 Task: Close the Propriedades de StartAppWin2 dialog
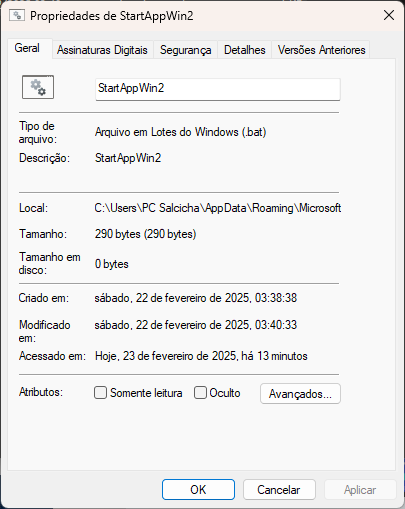coord(389,15)
